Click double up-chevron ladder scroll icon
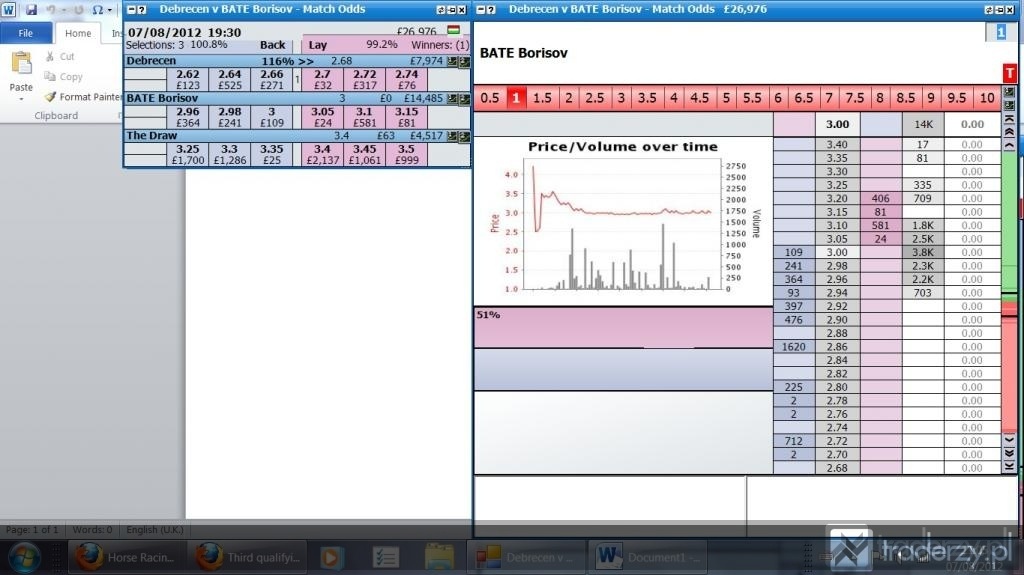 pos(1009,132)
